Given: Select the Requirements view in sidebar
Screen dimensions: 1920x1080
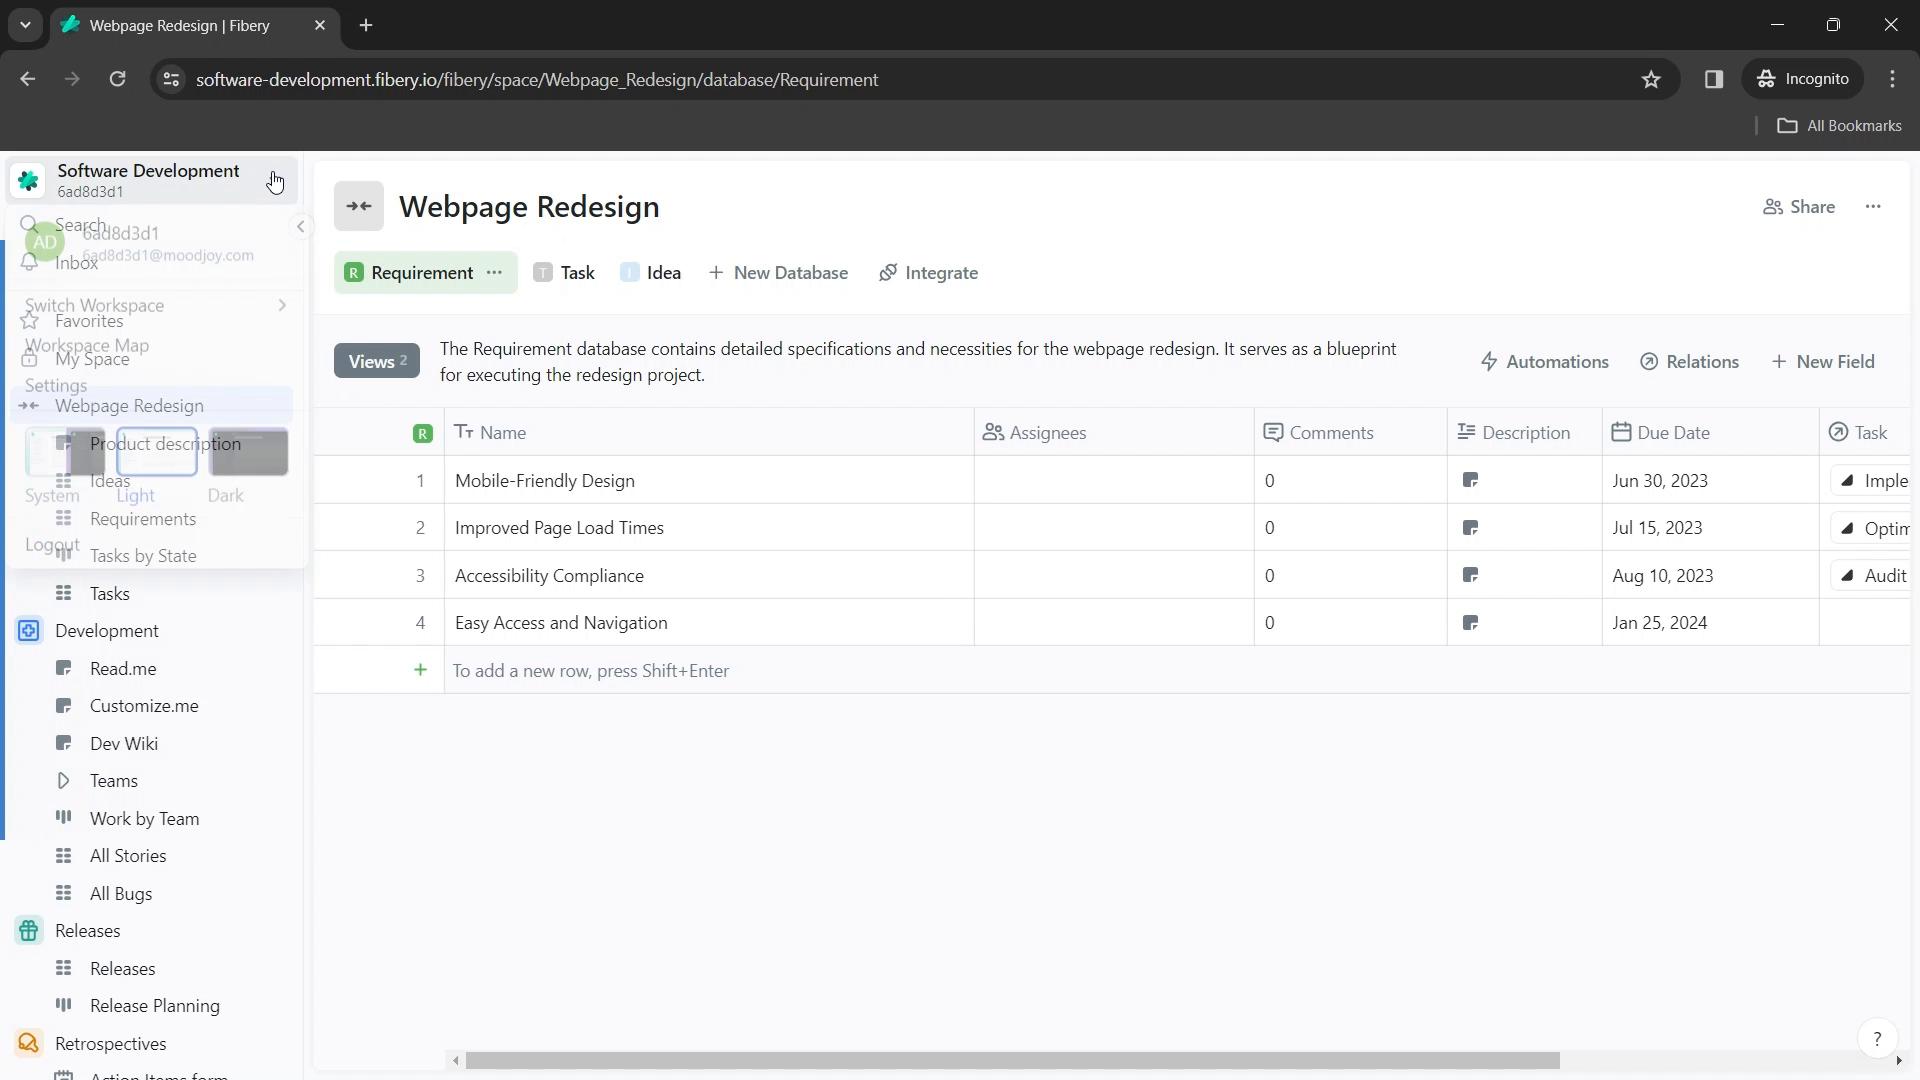Looking at the screenshot, I should point(142,520).
